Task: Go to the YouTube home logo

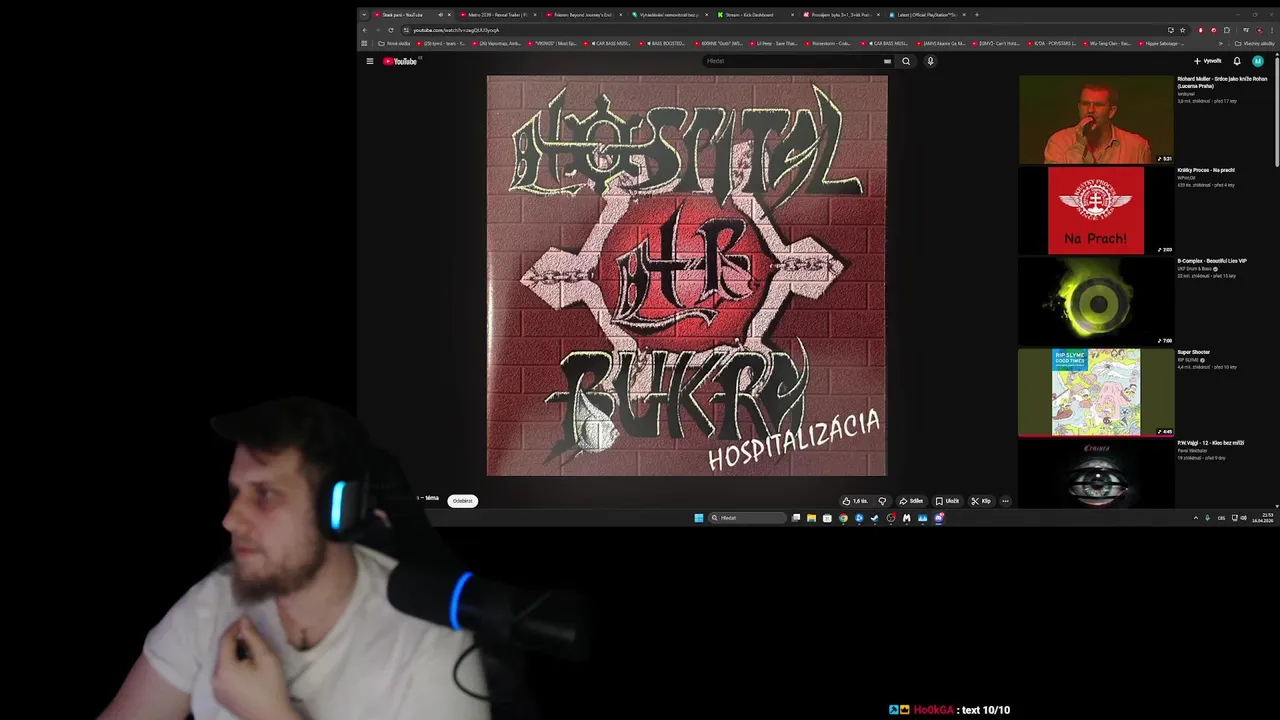Action: (x=400, y=61)
